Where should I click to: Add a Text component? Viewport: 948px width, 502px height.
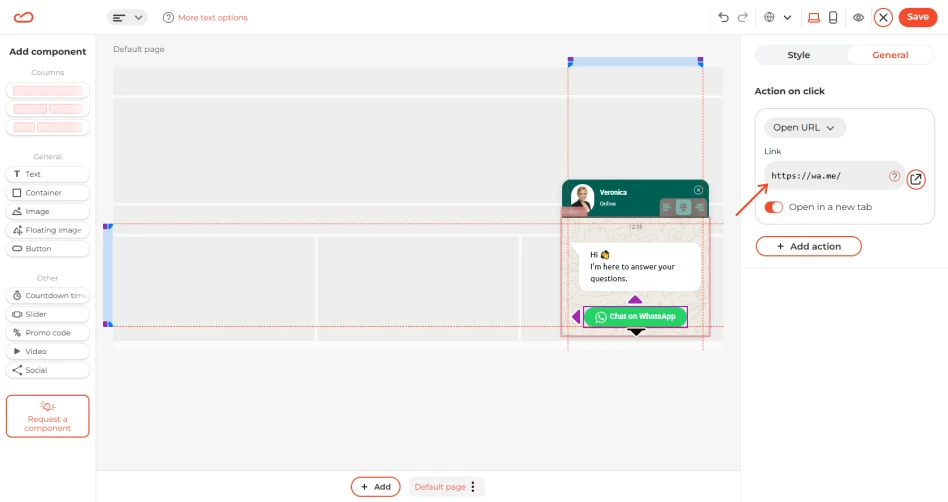coord(48,174)
